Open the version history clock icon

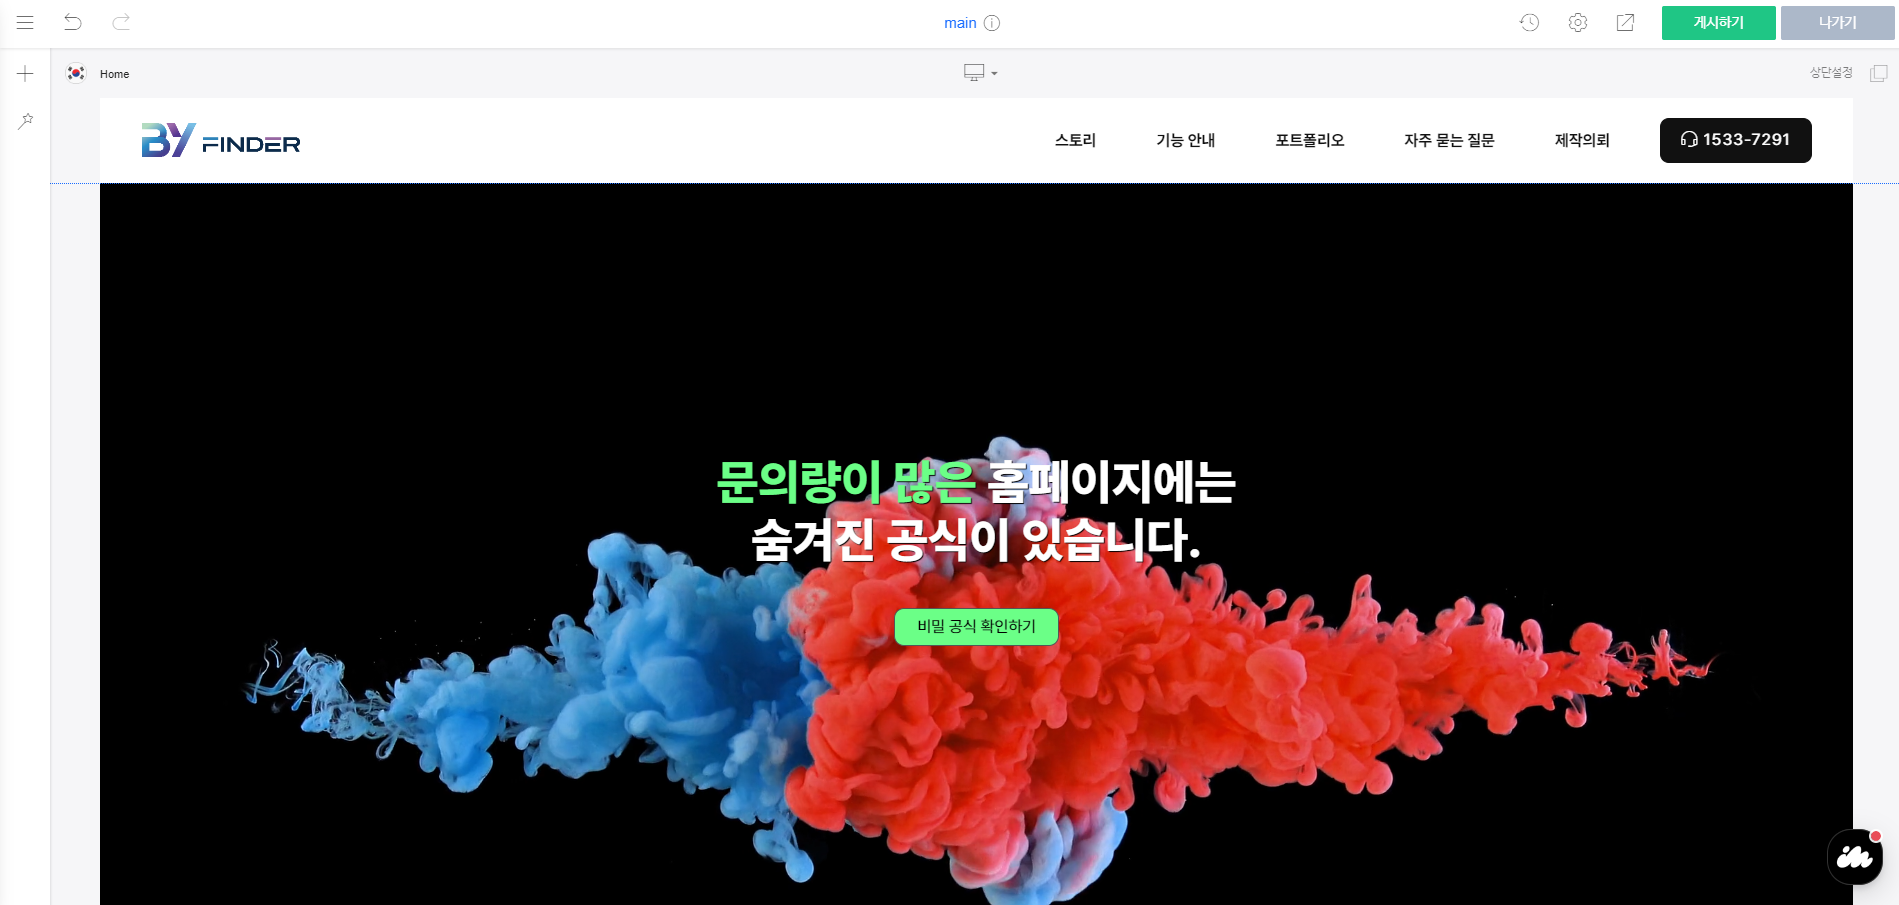click(1529, 22)
